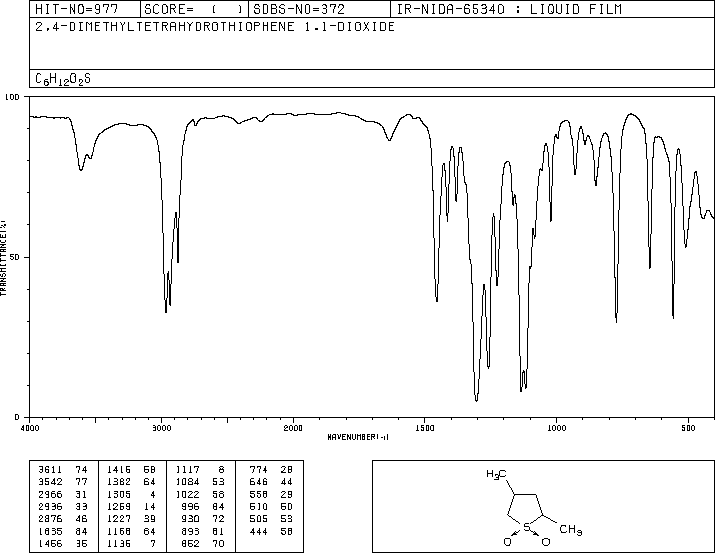Select the 3611 peak entry in the table
The width and height of the screenshot is (715, 553).
[63, 469]
